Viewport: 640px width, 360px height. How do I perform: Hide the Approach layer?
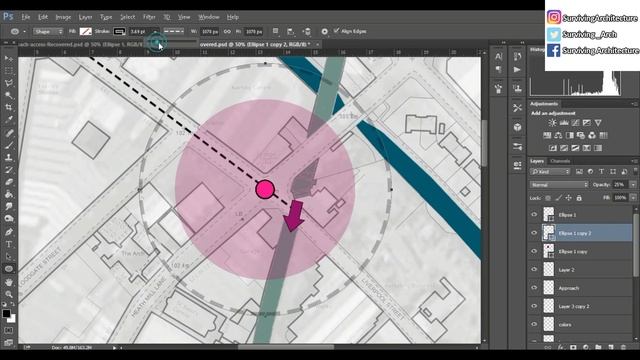tap(534, 288)
